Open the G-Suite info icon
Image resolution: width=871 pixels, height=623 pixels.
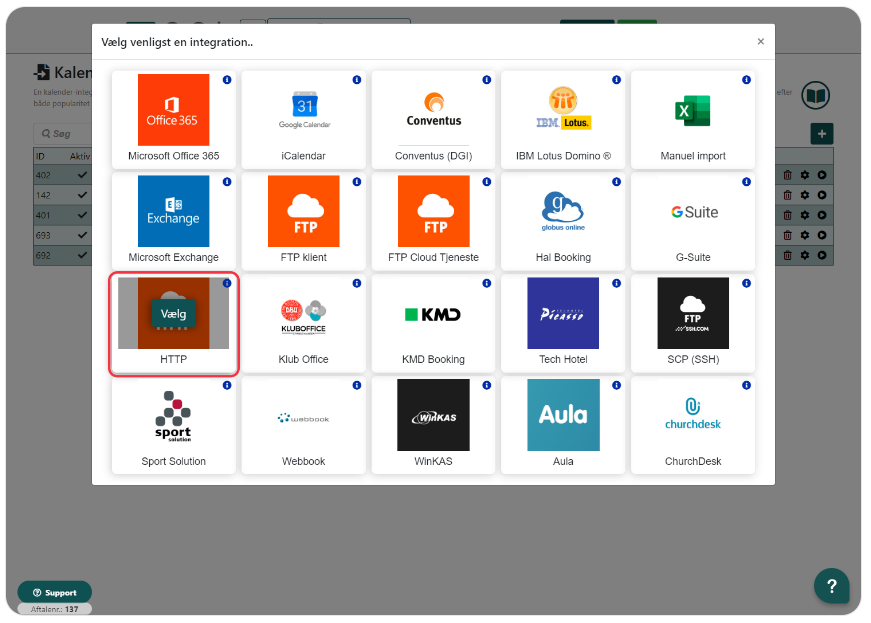click(x=747, y=182)
